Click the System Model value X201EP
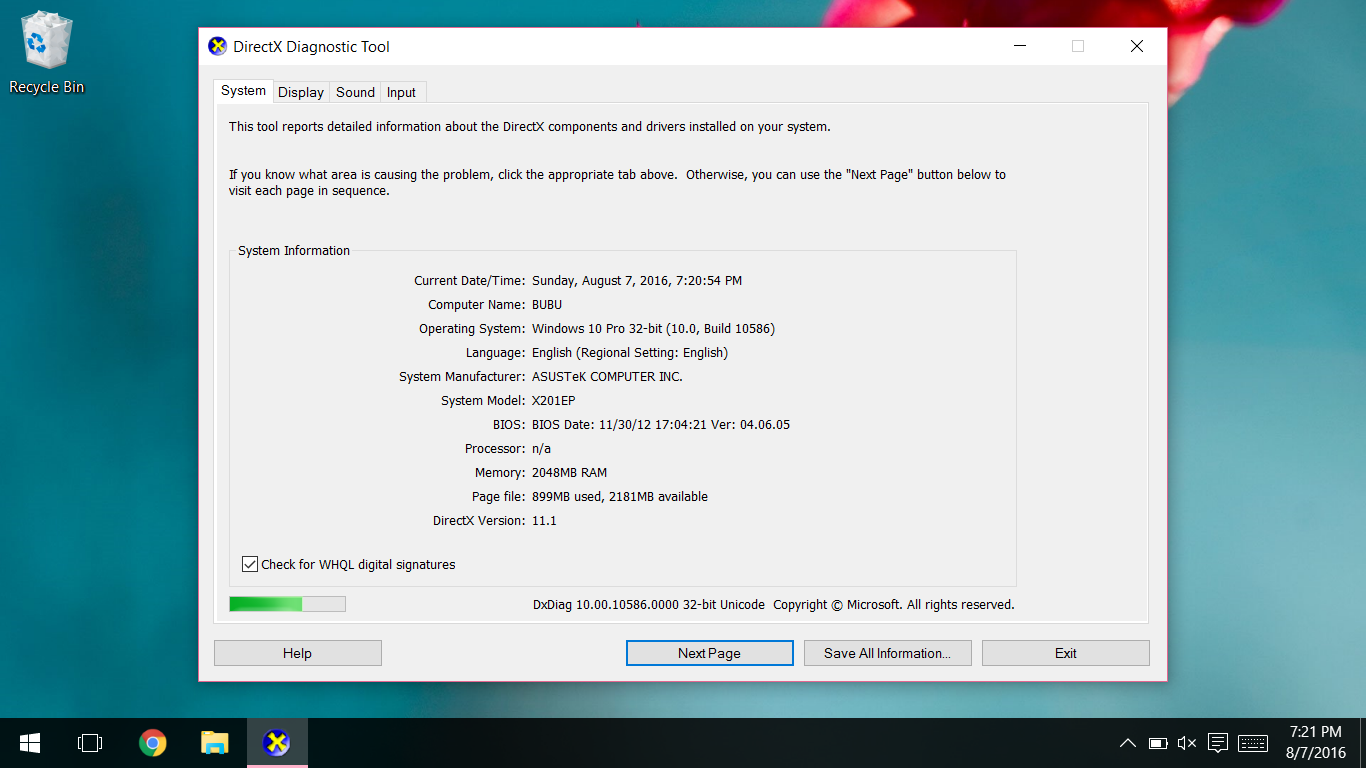Image resolution: width=1366 pixels, height=768 pixels. point(554,401)
